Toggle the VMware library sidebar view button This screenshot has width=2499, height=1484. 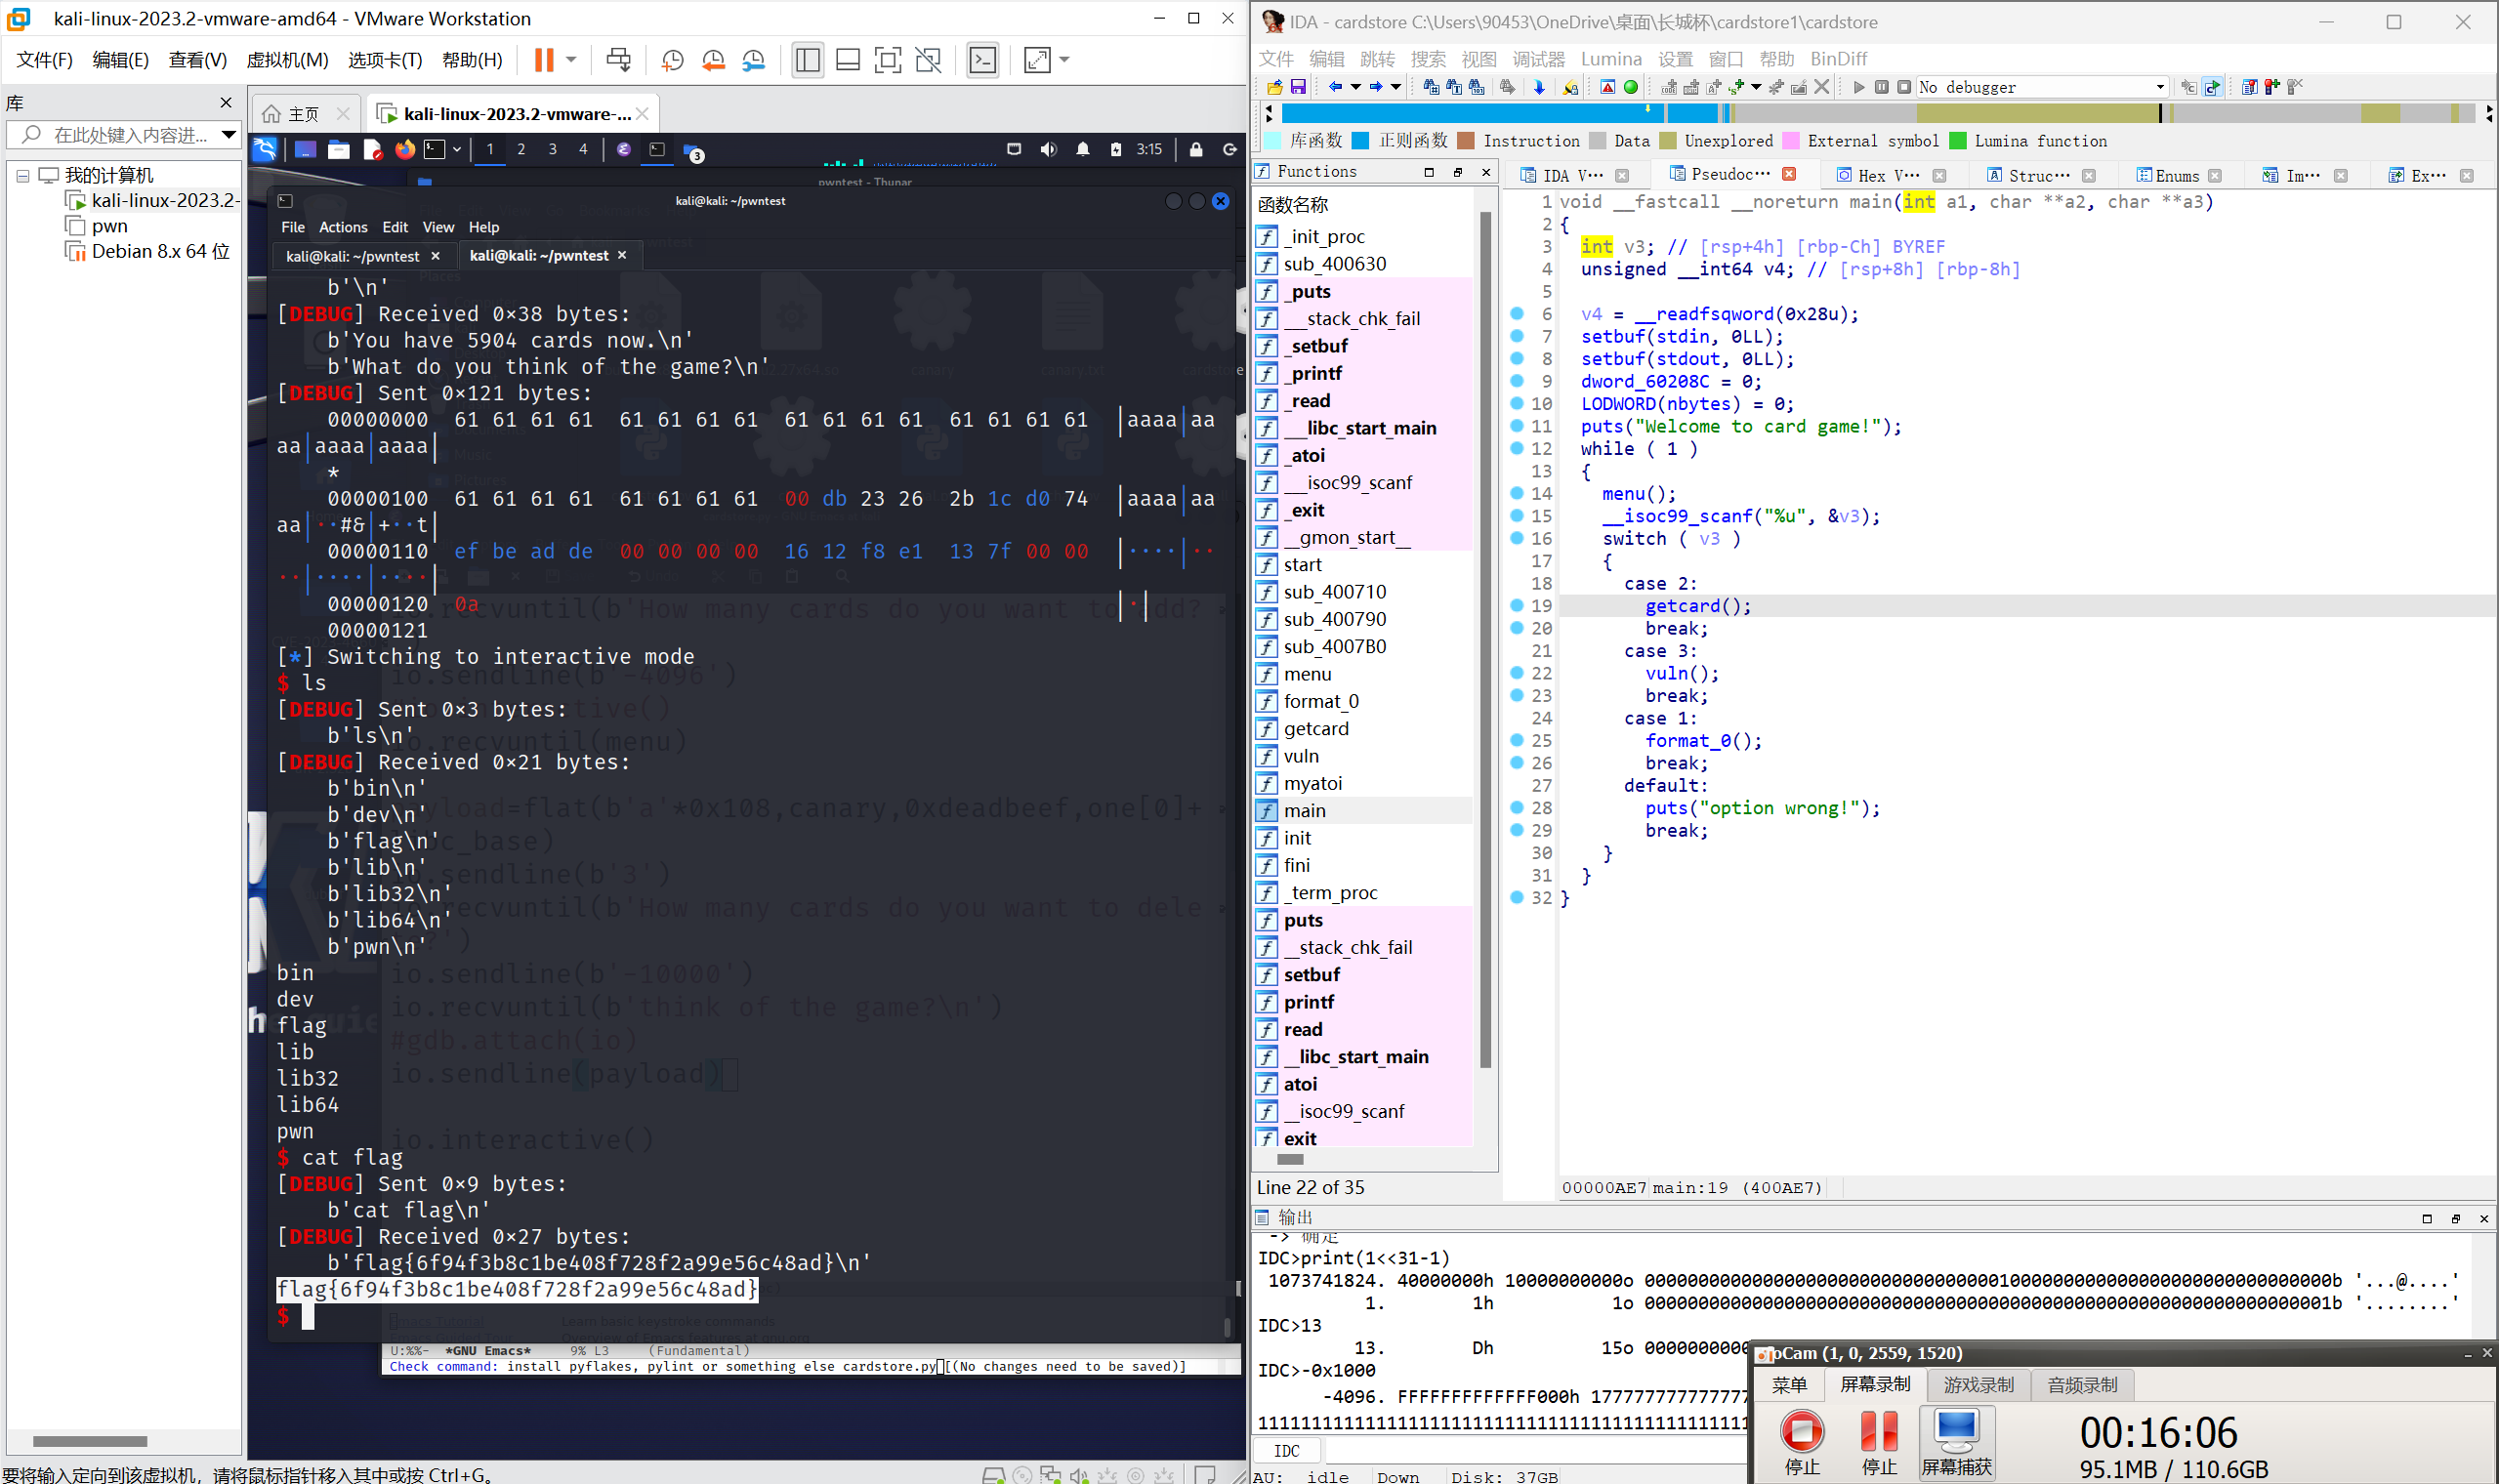coord(807,60)
